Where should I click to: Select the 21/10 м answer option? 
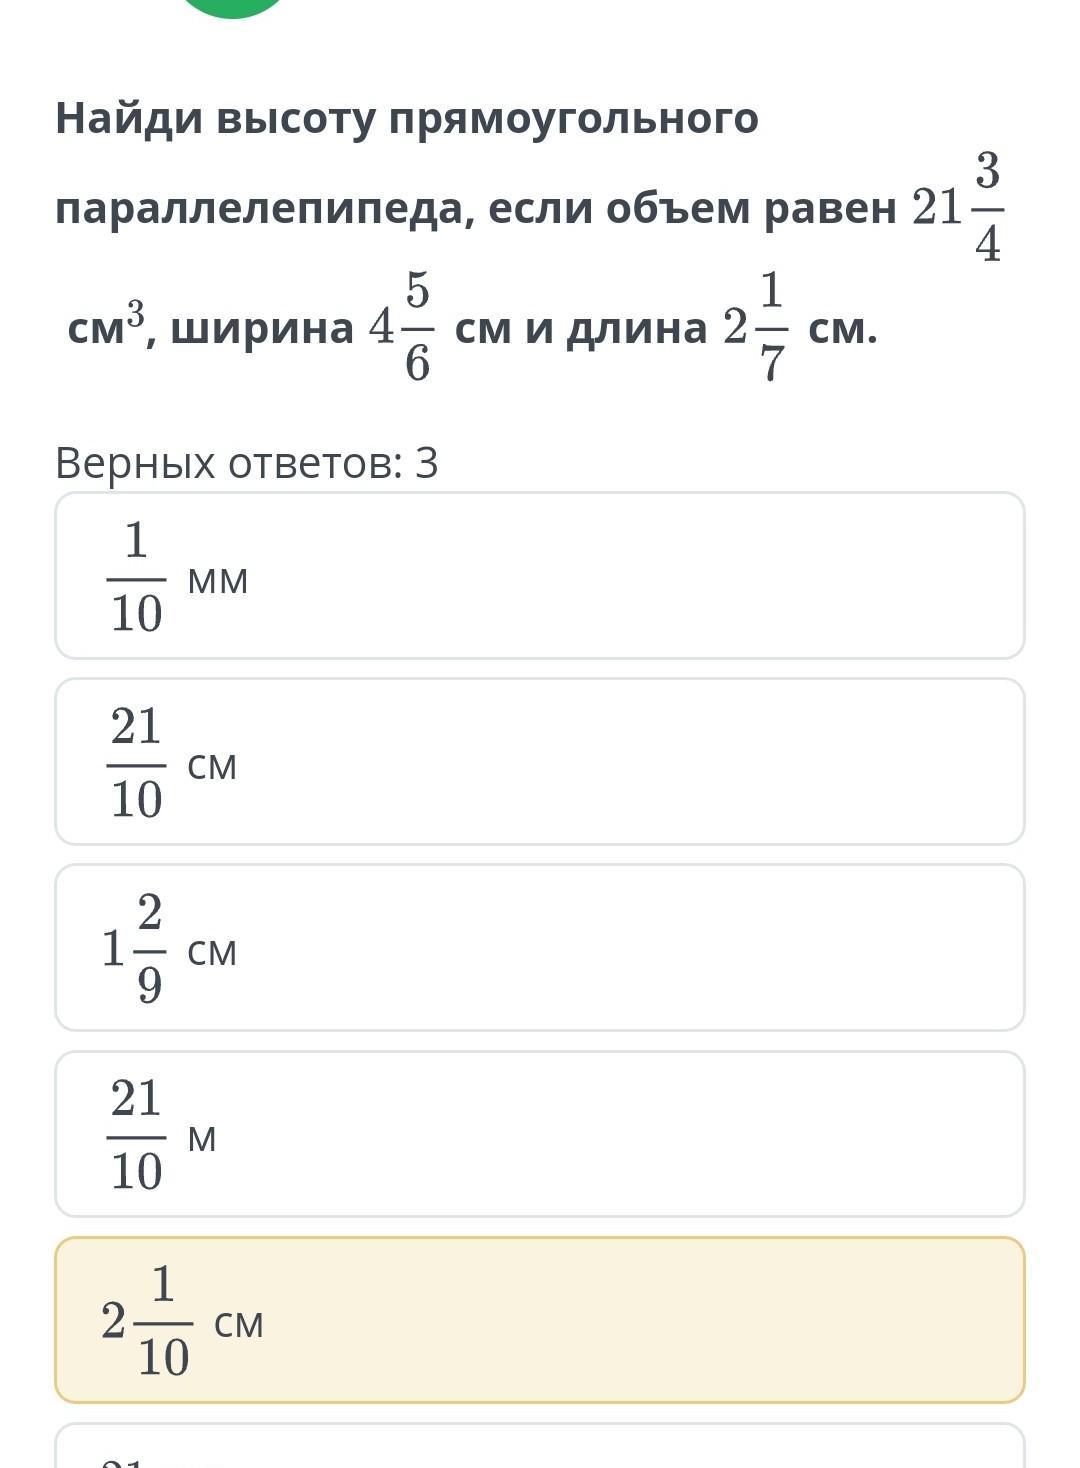[x=540, y=1134]
